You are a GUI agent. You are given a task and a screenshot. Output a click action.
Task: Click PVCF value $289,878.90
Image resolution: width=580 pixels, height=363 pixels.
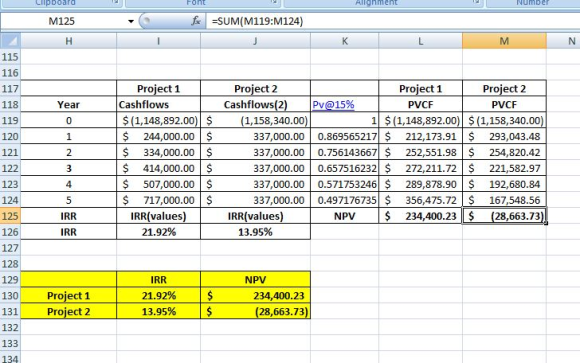[x=420, y=184]
